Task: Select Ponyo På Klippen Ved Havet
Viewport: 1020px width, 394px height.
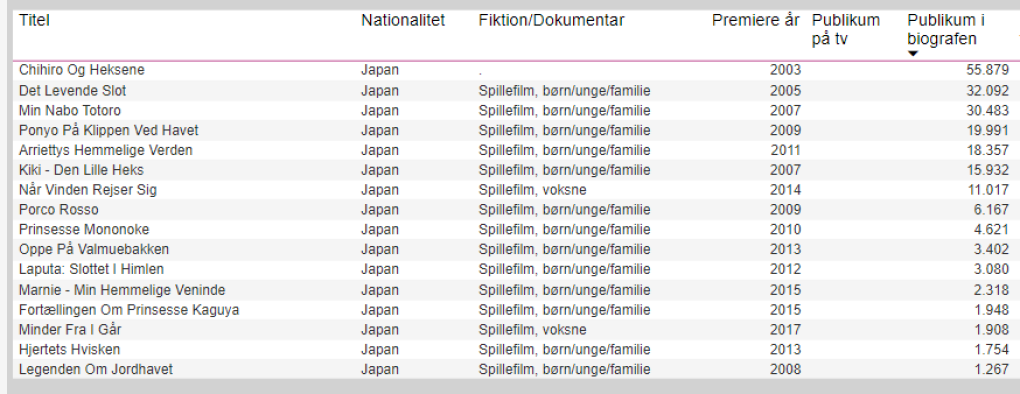Action: 109,130
